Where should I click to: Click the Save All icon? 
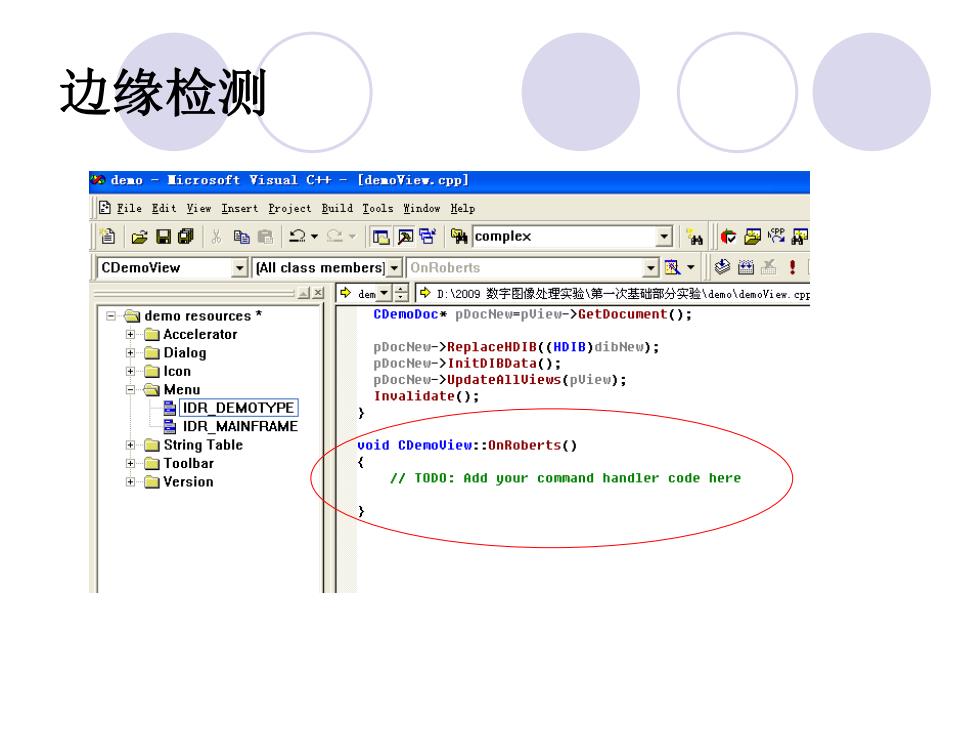click(x=186, y=236)
